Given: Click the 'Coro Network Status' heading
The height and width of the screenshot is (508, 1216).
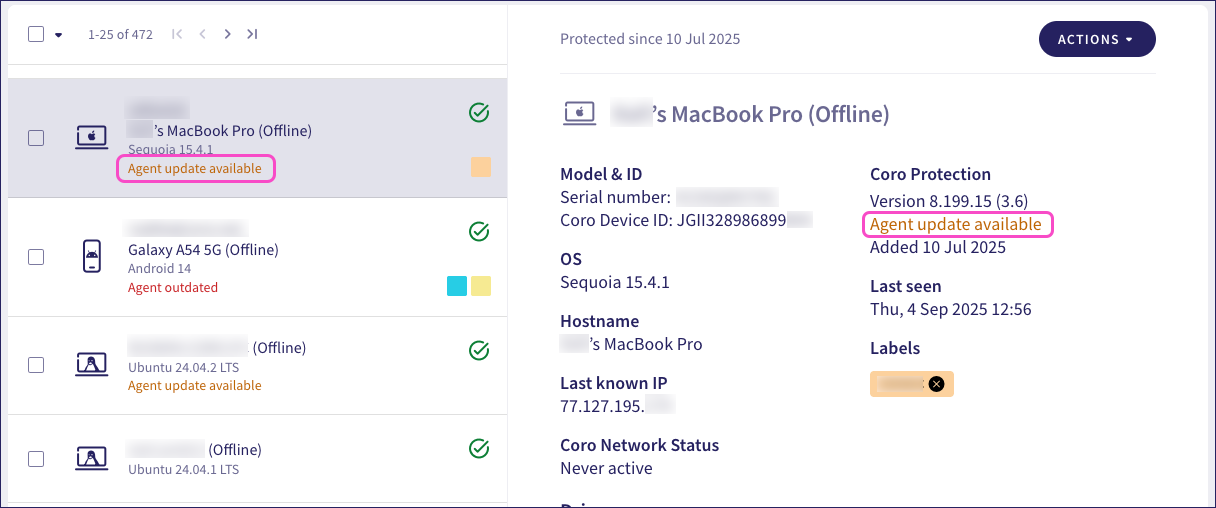Looking at the screenshot, I should tap(639, 445).
